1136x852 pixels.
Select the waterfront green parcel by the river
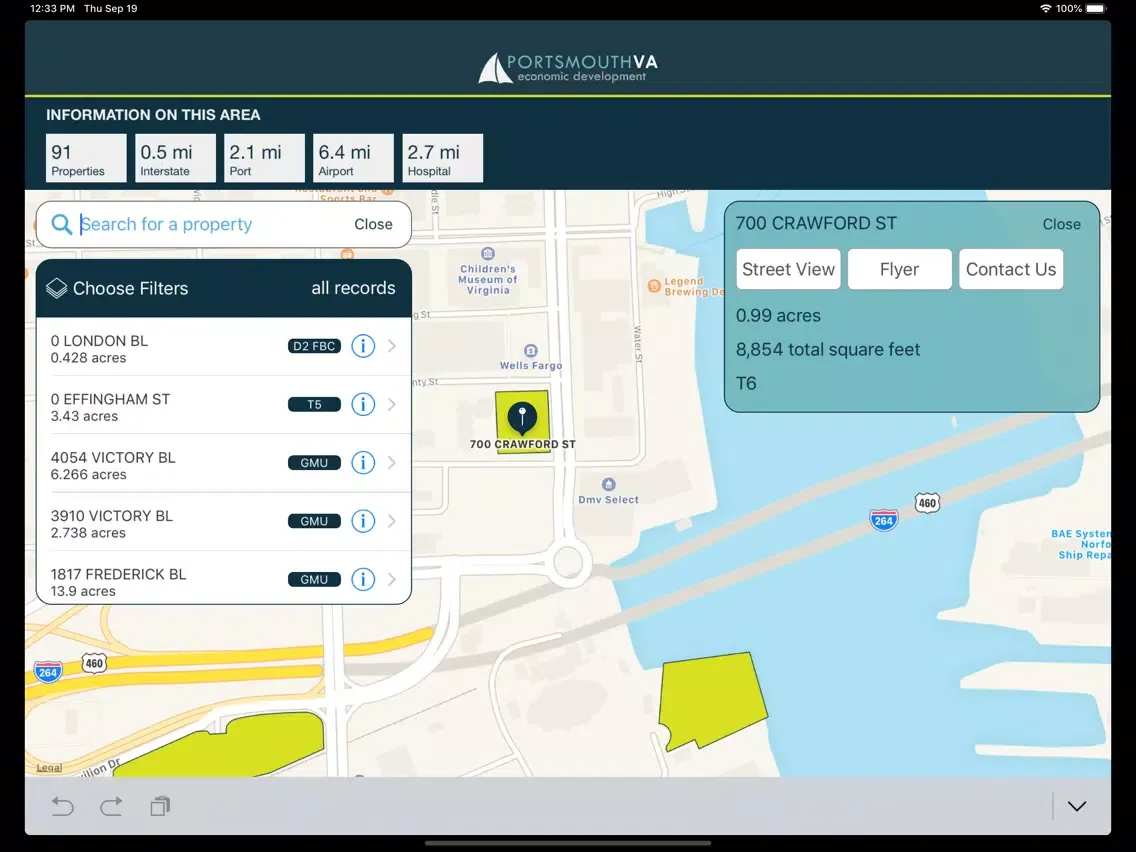(713, 701)
